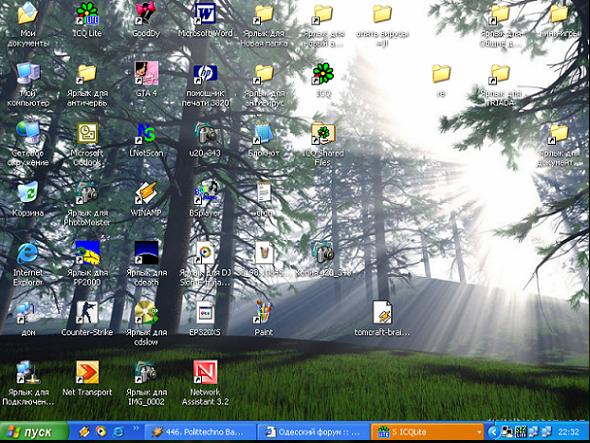This screenshot has width=590, height=443.
Task: Select the мини-игры folder icon
Action: [x=559, y=14]
